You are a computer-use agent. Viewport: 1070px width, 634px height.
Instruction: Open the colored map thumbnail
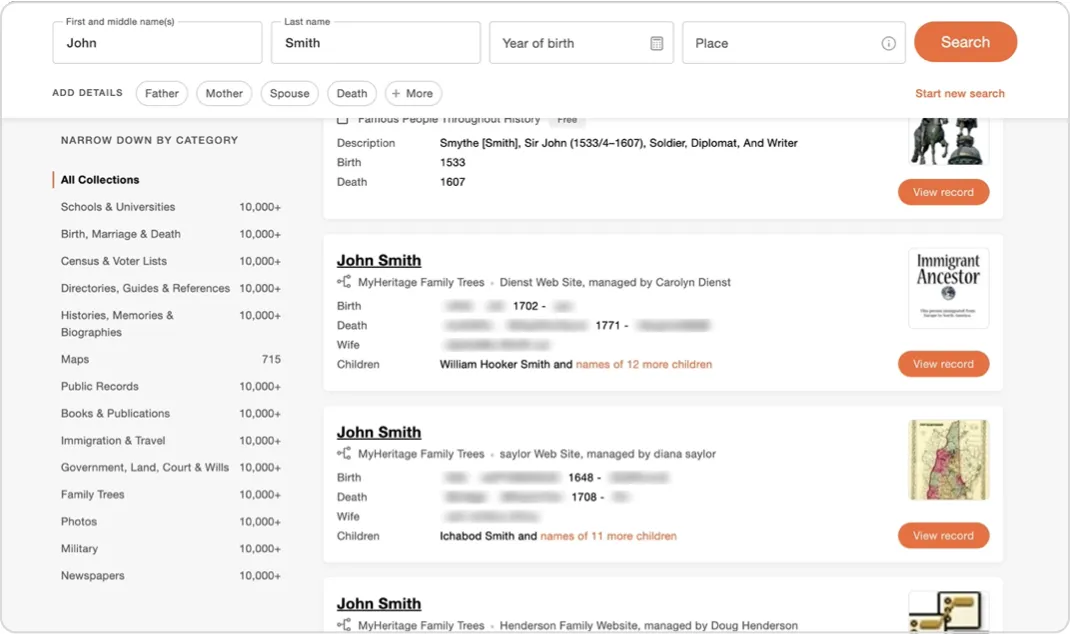click(x=949, y=460)
